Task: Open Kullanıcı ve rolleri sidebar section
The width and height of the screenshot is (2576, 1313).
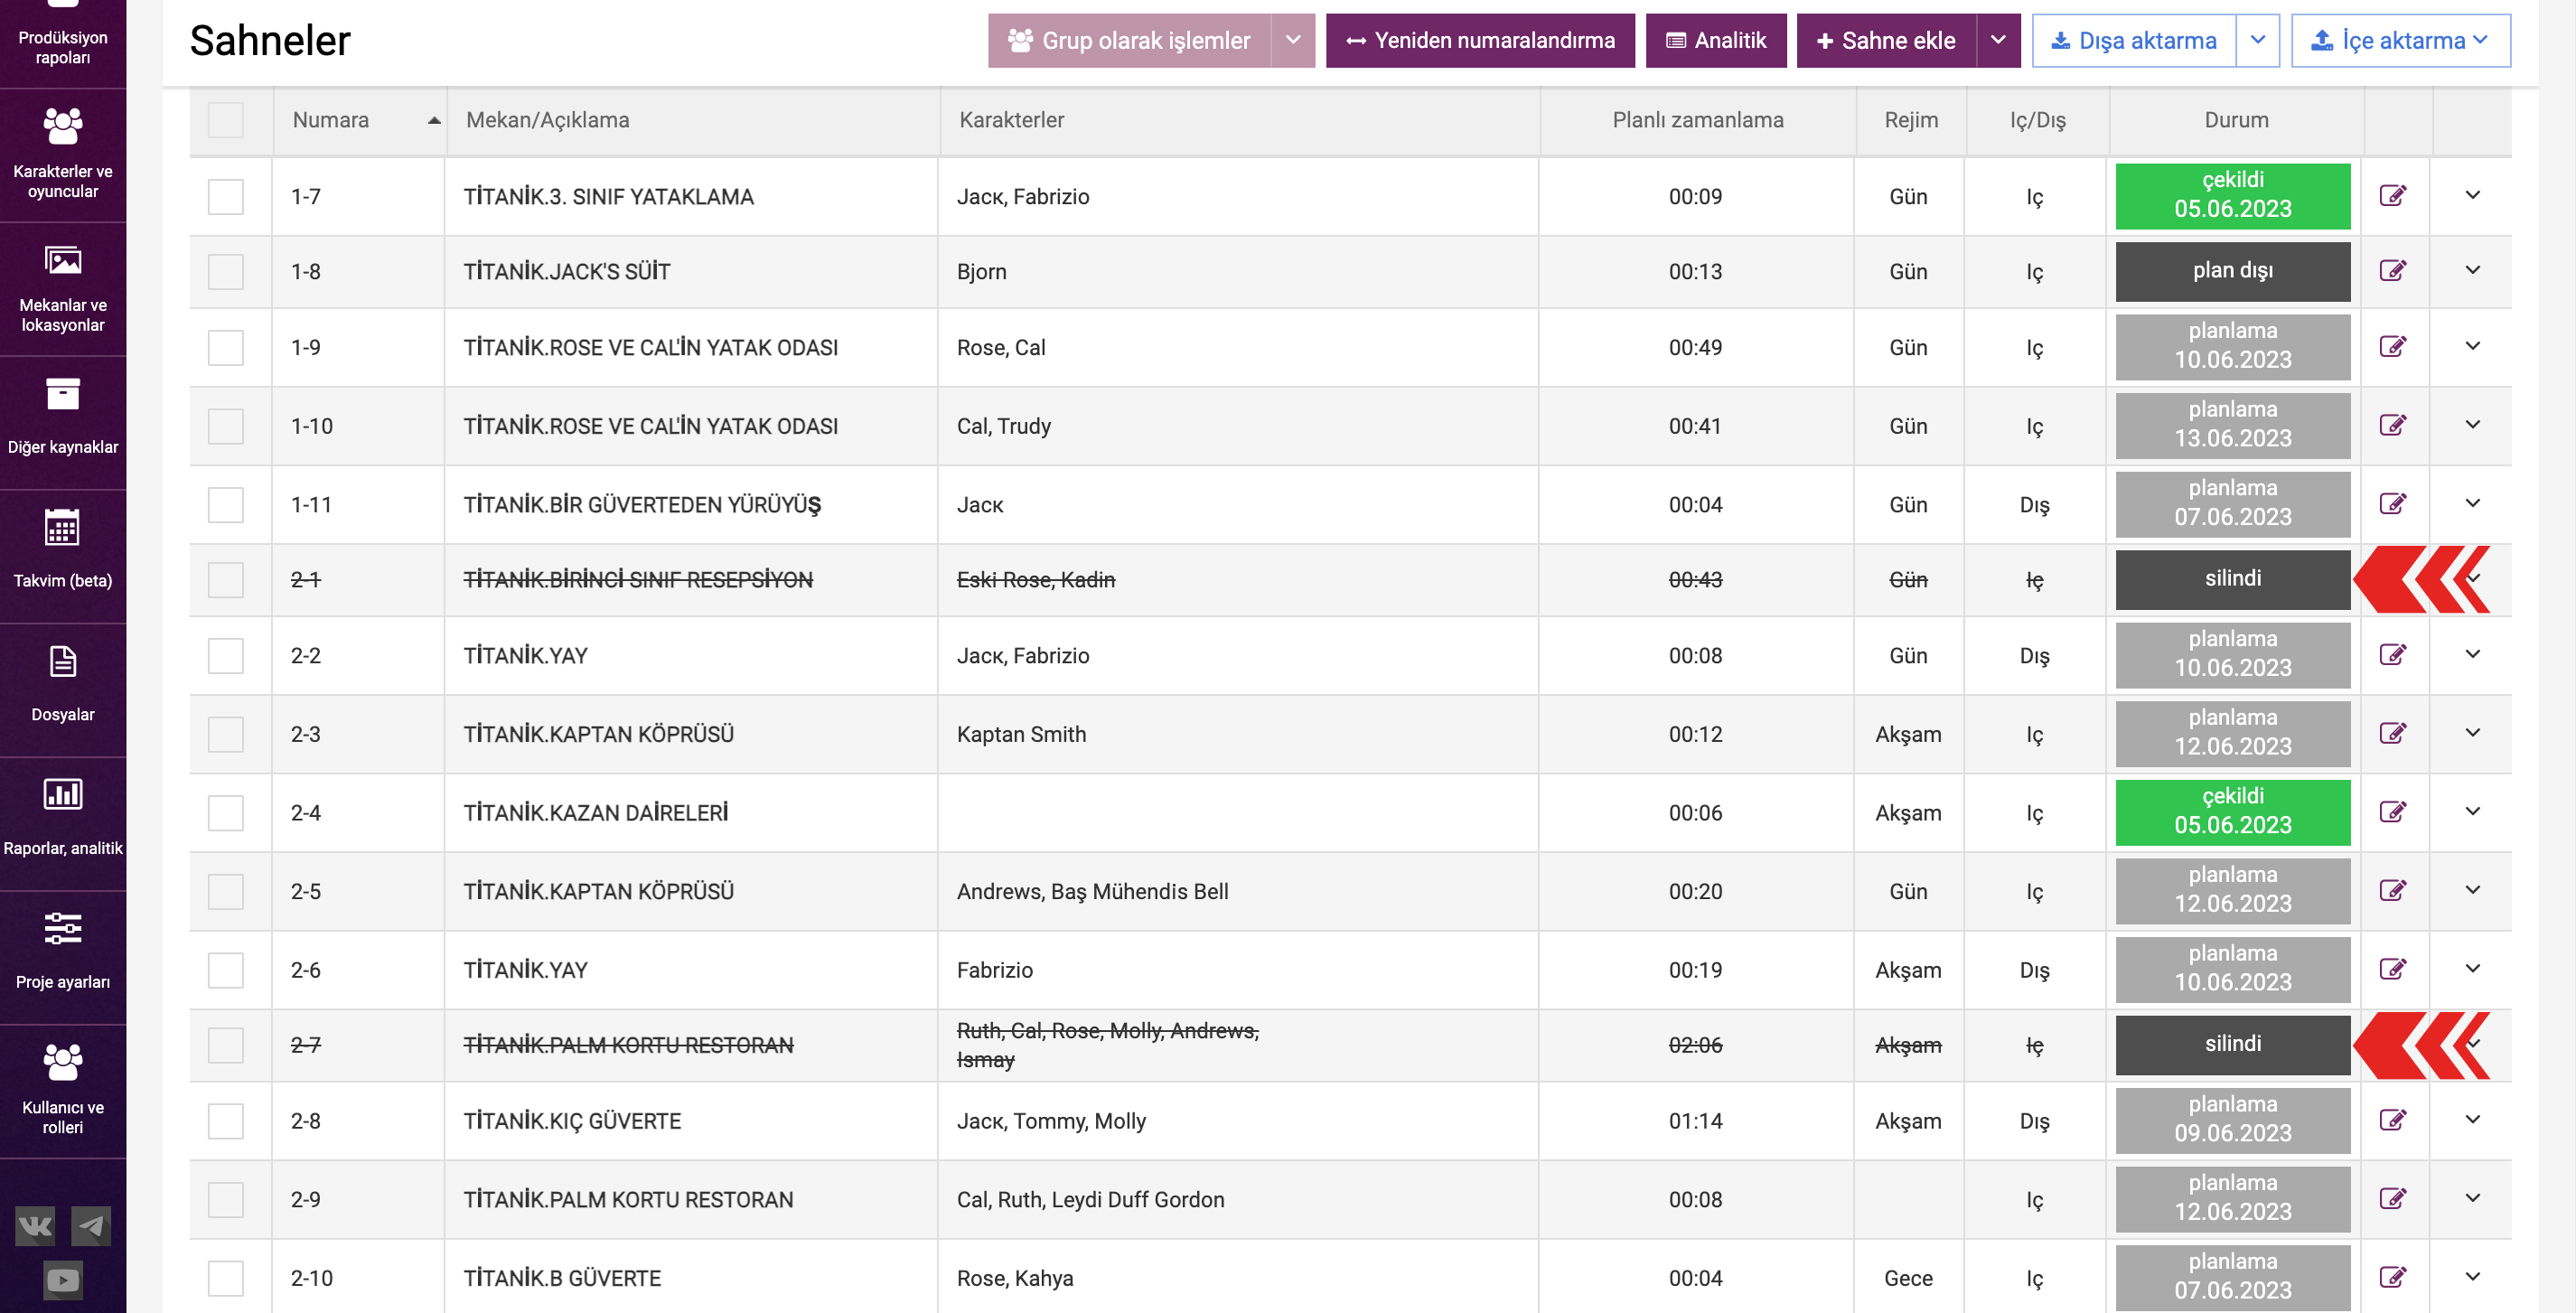Action: click(x=63, y=1092)
